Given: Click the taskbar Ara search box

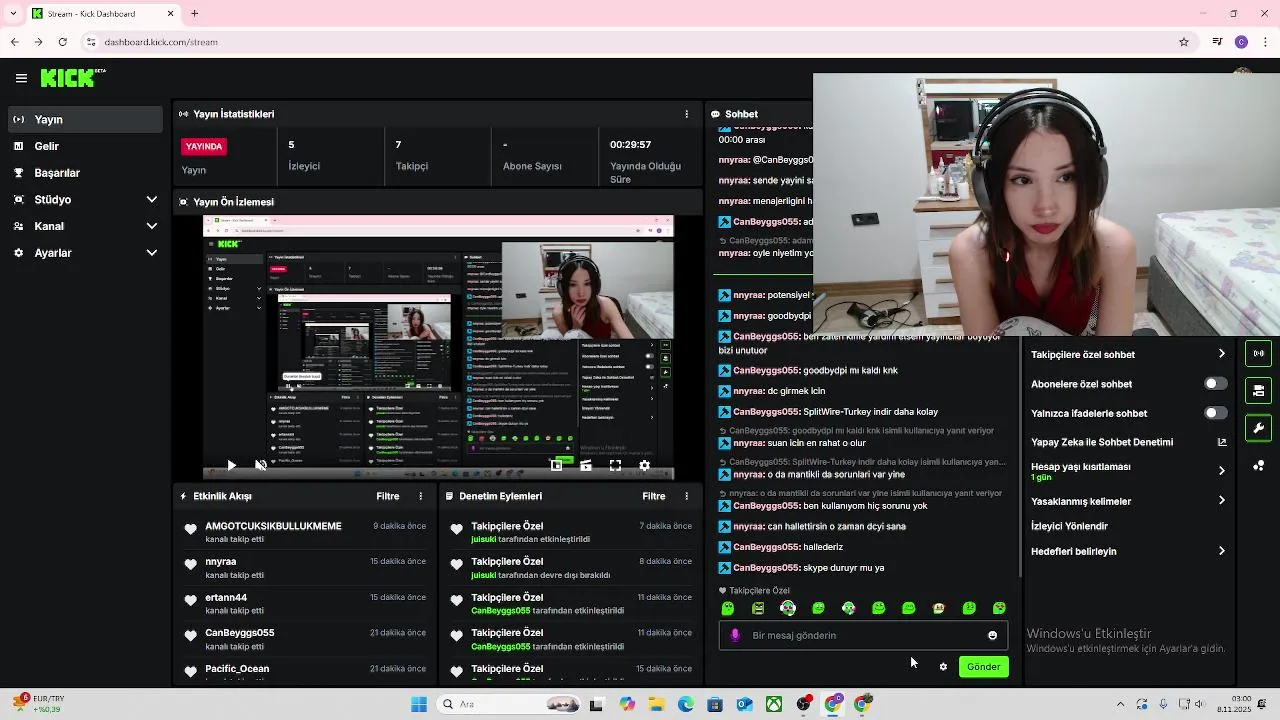Looking at the screenshot, I should 510,704.
